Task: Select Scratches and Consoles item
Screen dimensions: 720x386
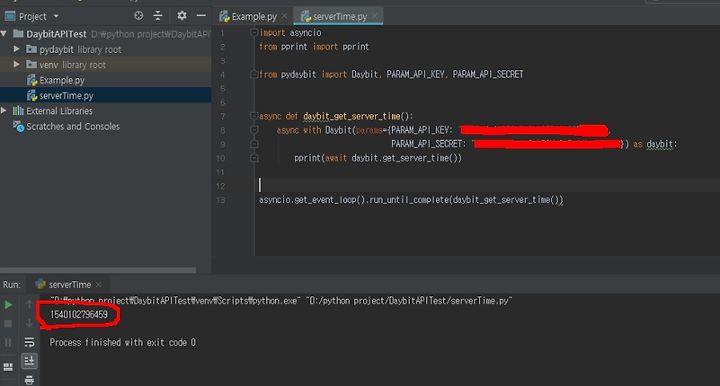Action: click(73, 126)
